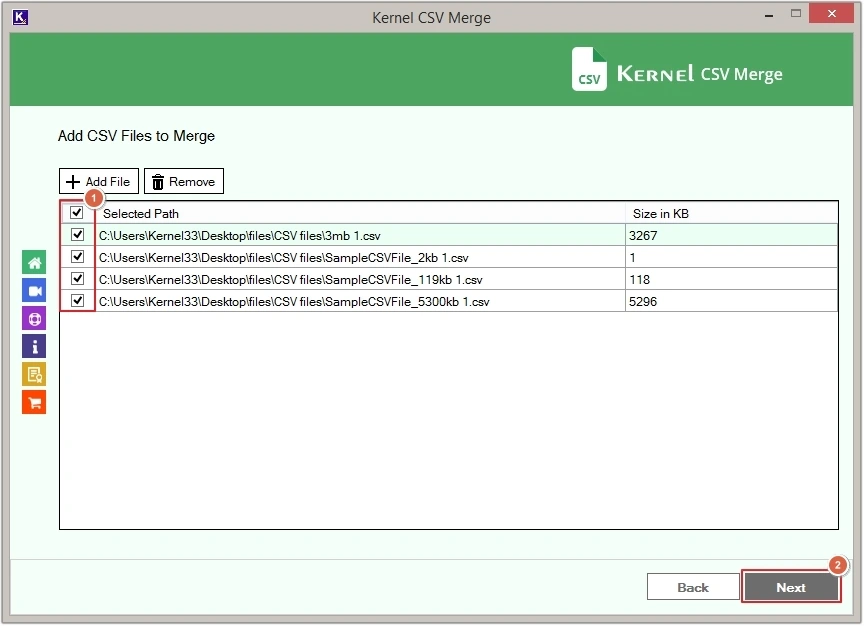Screen dimensions: 864x626
Task: Click the Next button
Action: click(x=791, y=587)
